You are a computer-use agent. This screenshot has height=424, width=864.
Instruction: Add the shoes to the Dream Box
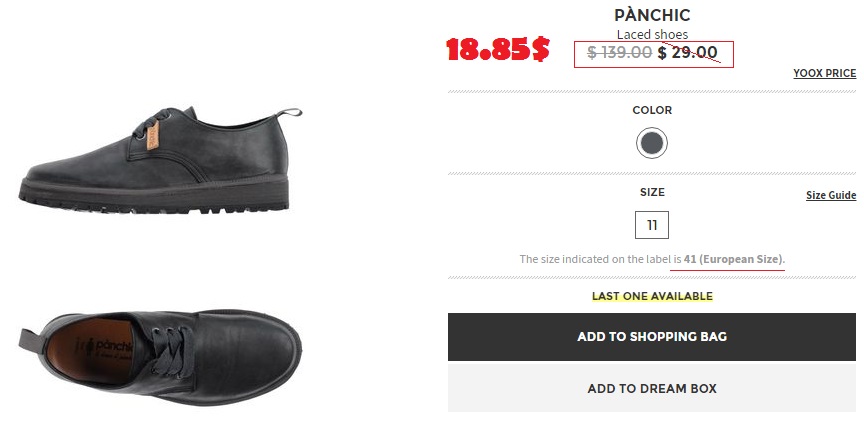652,388
